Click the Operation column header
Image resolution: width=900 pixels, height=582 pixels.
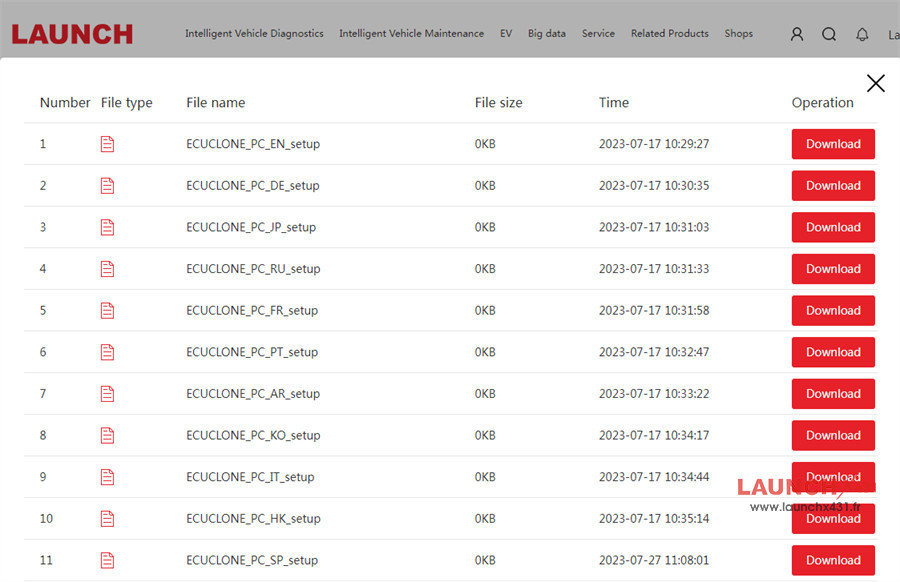pyautogui.click(x=823, y=103)
